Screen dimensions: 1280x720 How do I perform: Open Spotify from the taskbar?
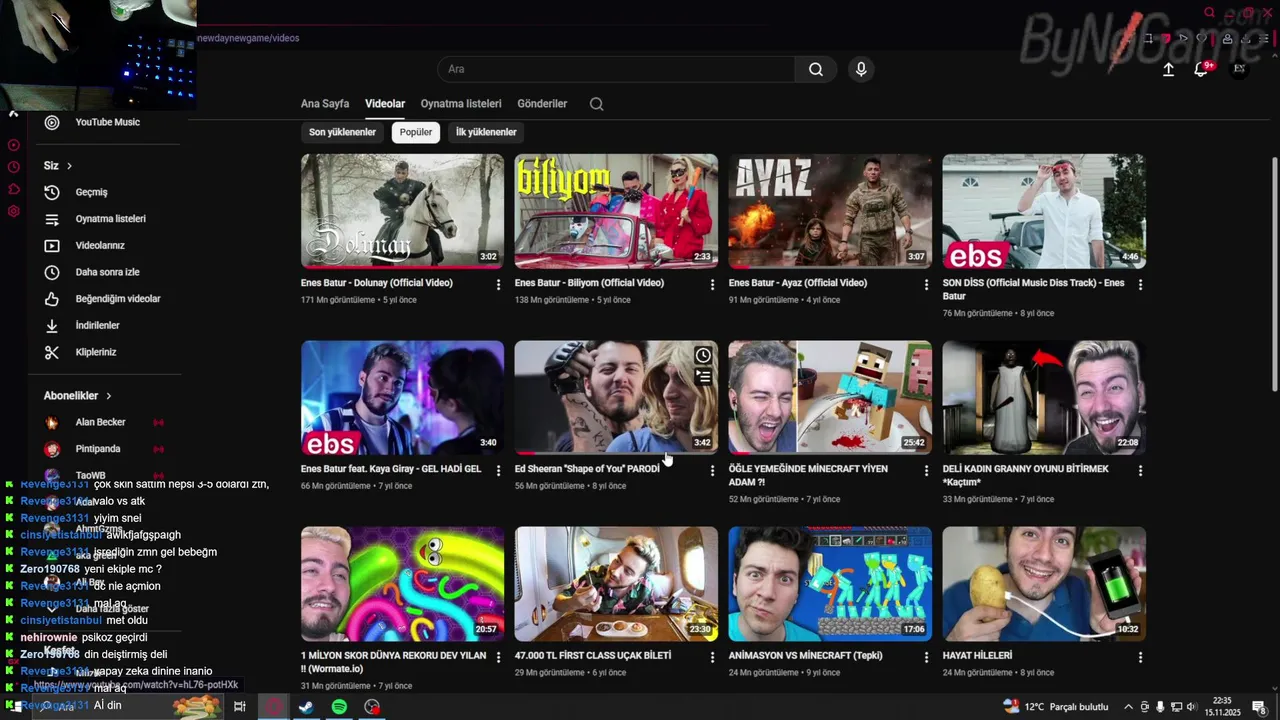(x=339, y=707)
